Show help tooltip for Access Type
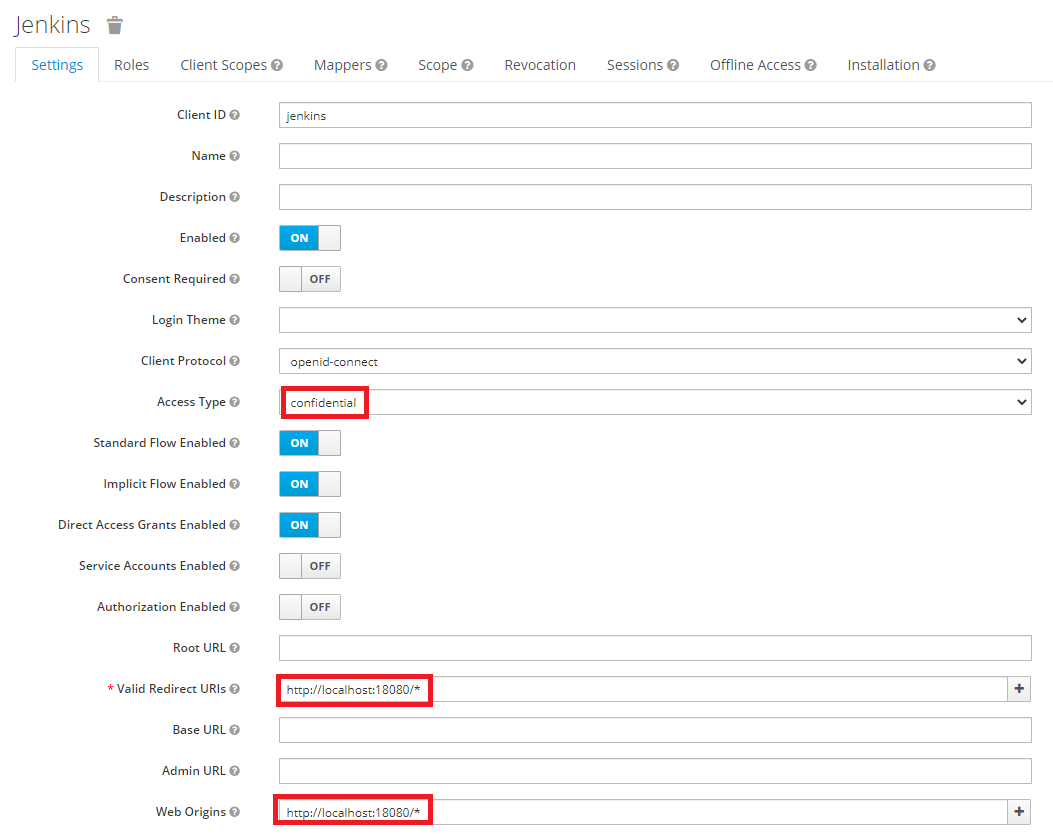 click(x=234, y=402)
